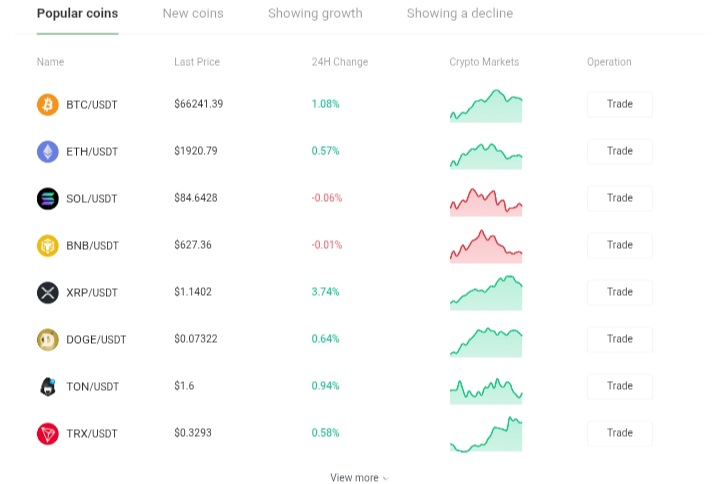Open the Showing growth tab
Viewport: 720px width, 484px height.
[315, 13]
